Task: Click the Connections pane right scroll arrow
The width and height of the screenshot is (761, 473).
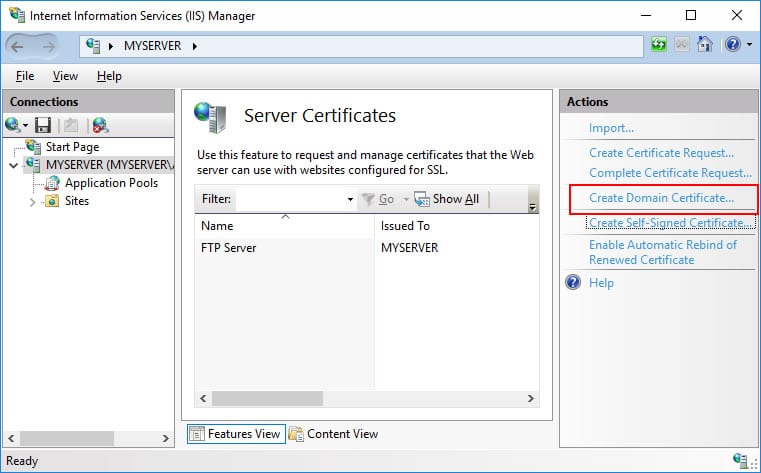Action: click(x=165, y=438)
